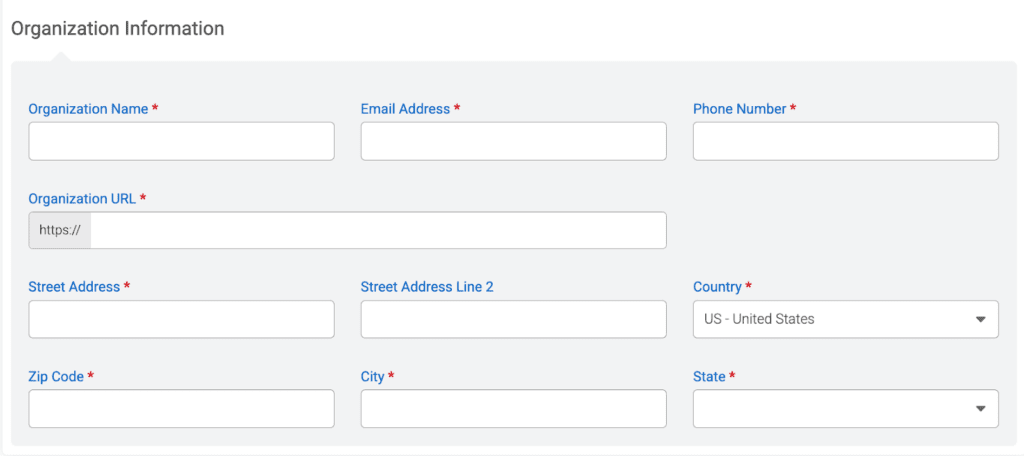Focus the Email Address input box
The width and height of the screenshot is (1024, 456).
click(x=513, y=141)
